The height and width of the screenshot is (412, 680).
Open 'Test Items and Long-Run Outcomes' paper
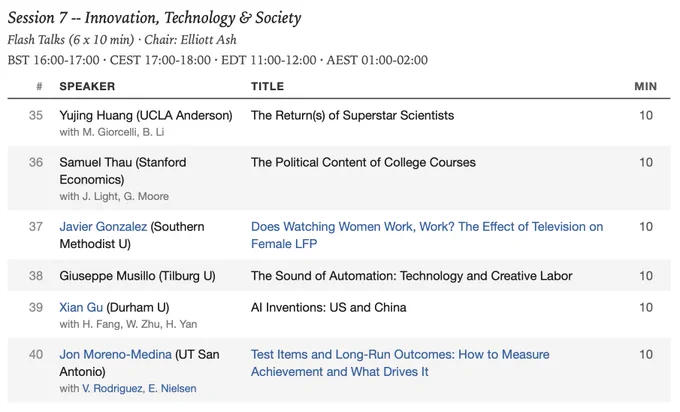click(x=400, y=363)
